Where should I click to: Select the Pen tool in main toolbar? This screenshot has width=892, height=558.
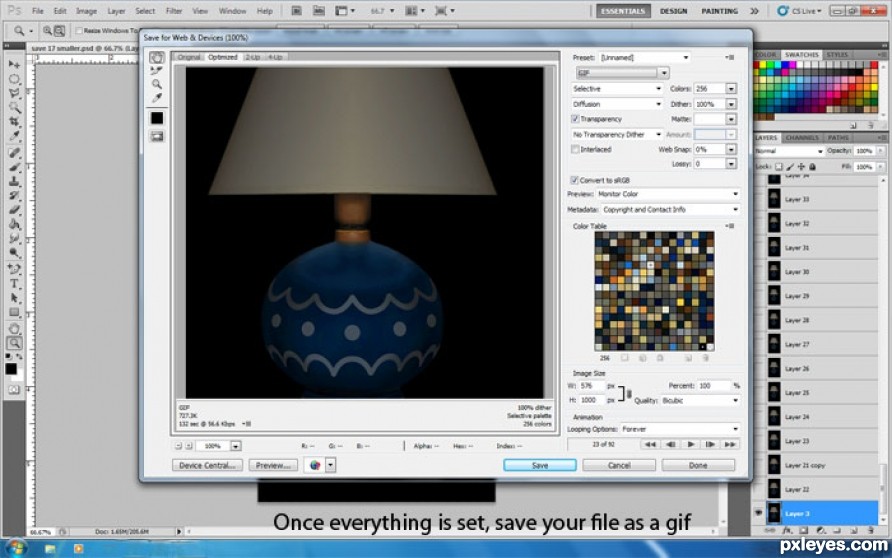(14, 268)
